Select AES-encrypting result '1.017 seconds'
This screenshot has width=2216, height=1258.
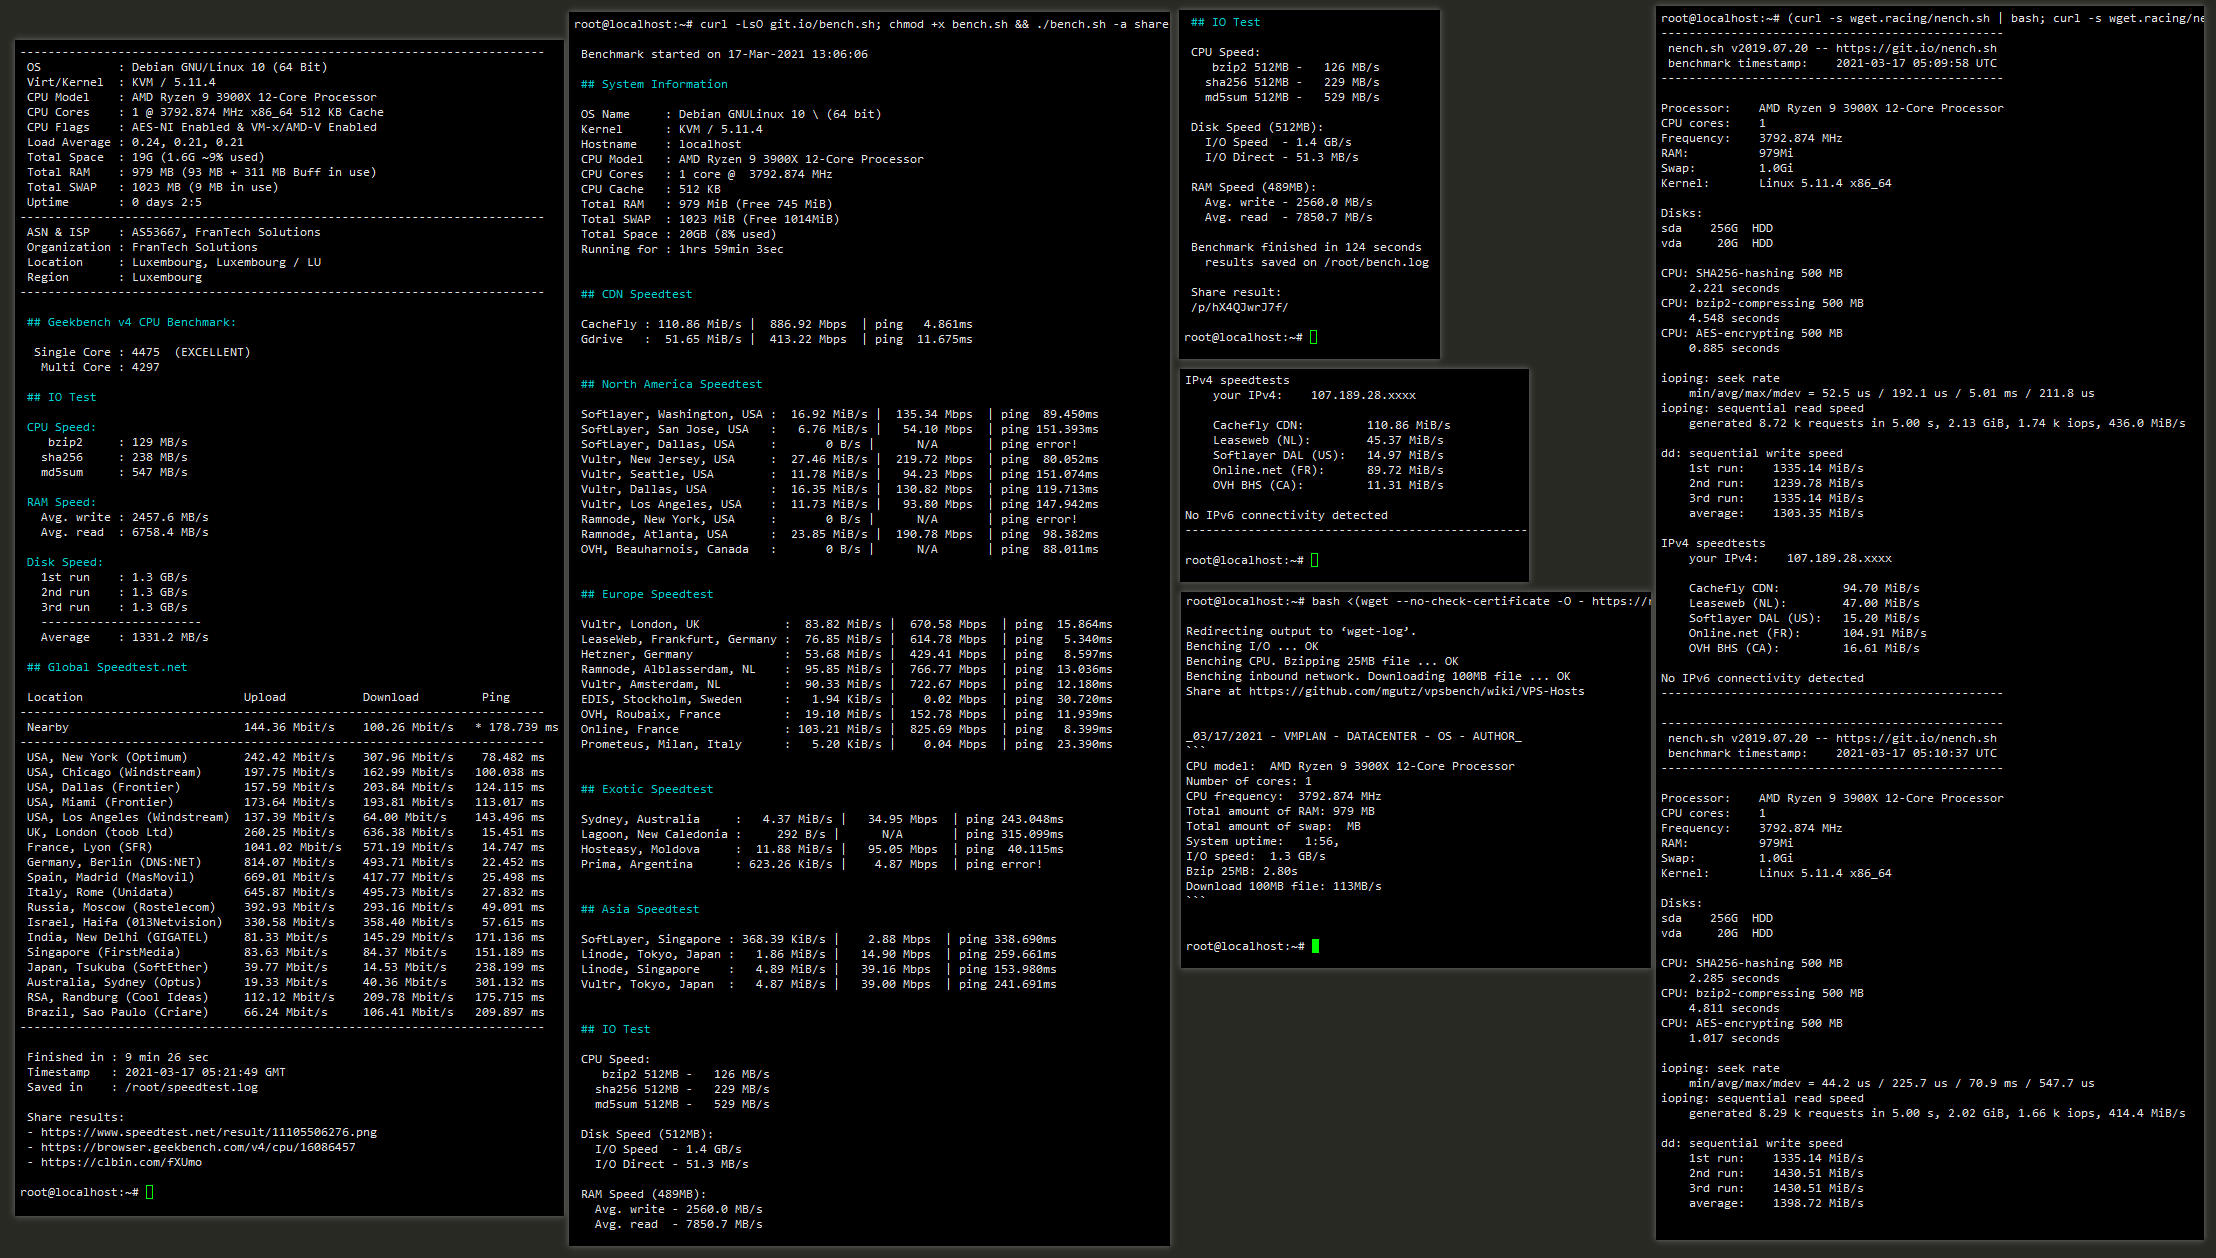coord(1734,1038)
